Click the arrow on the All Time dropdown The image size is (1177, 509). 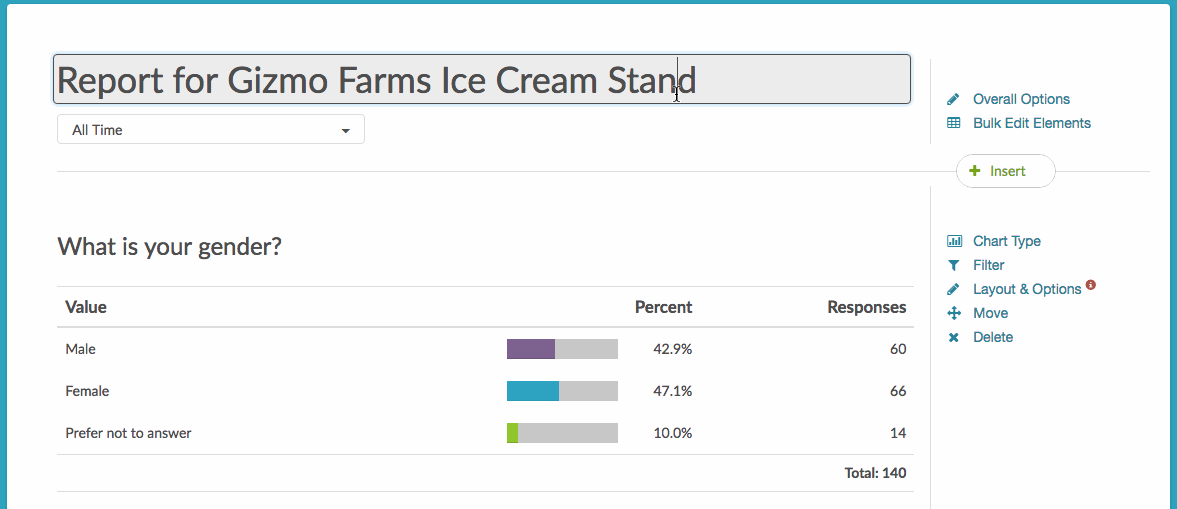pyautogui.click(x=345, y=131)
